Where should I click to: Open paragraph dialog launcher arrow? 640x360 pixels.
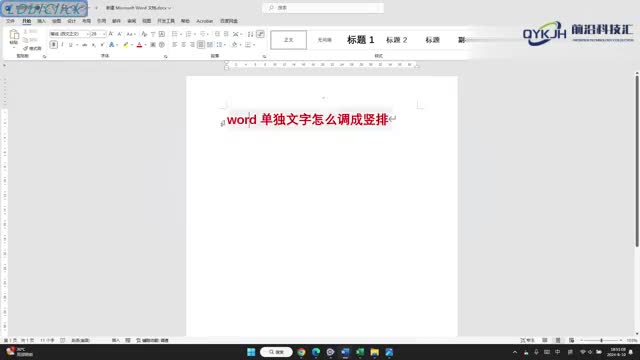264,56
